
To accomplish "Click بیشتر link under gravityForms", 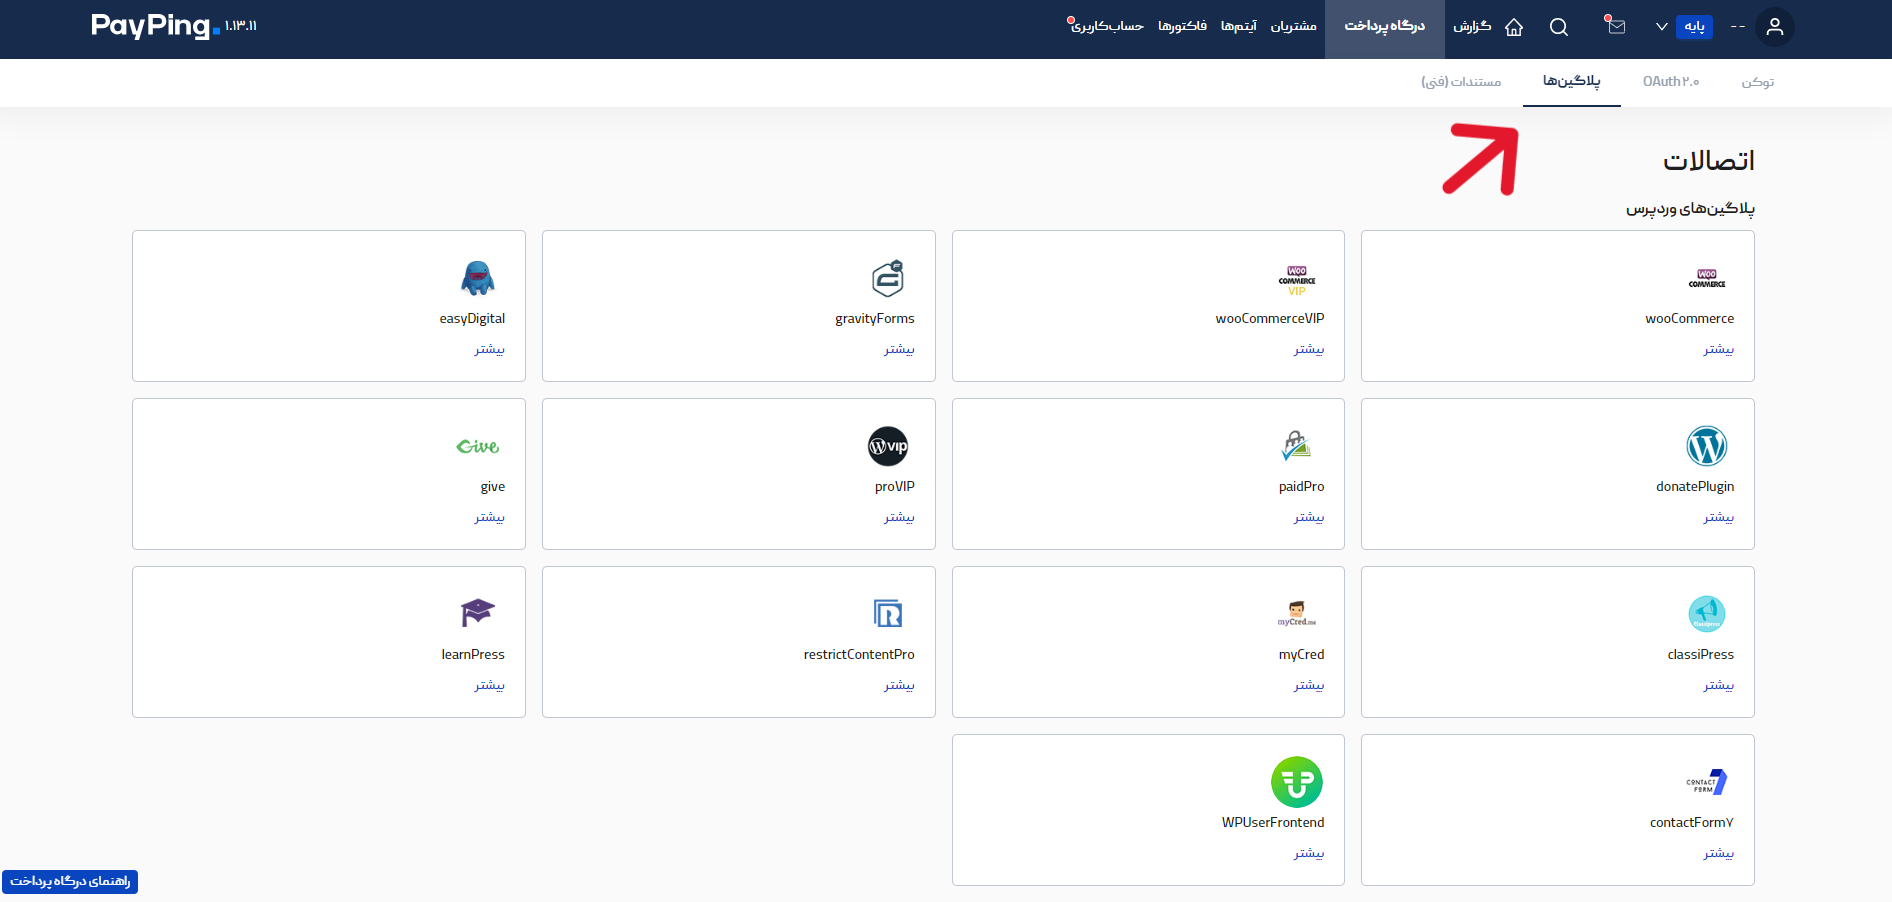I will tap(899, 349).
